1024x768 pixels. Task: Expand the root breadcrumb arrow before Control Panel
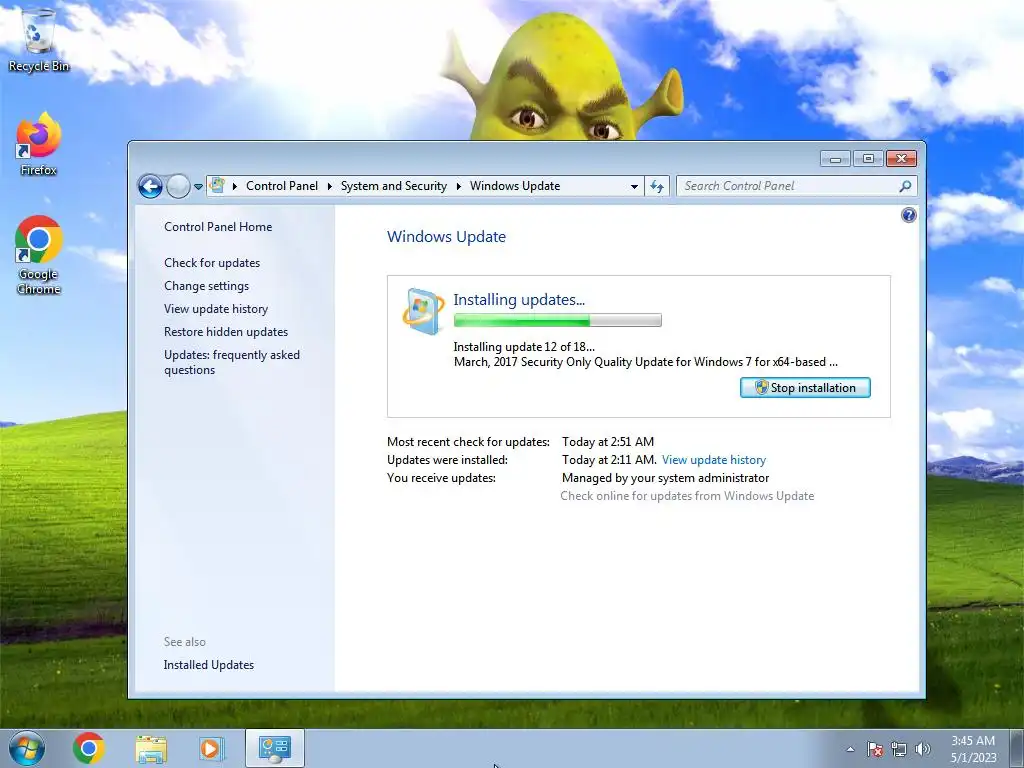pos(234,186)
